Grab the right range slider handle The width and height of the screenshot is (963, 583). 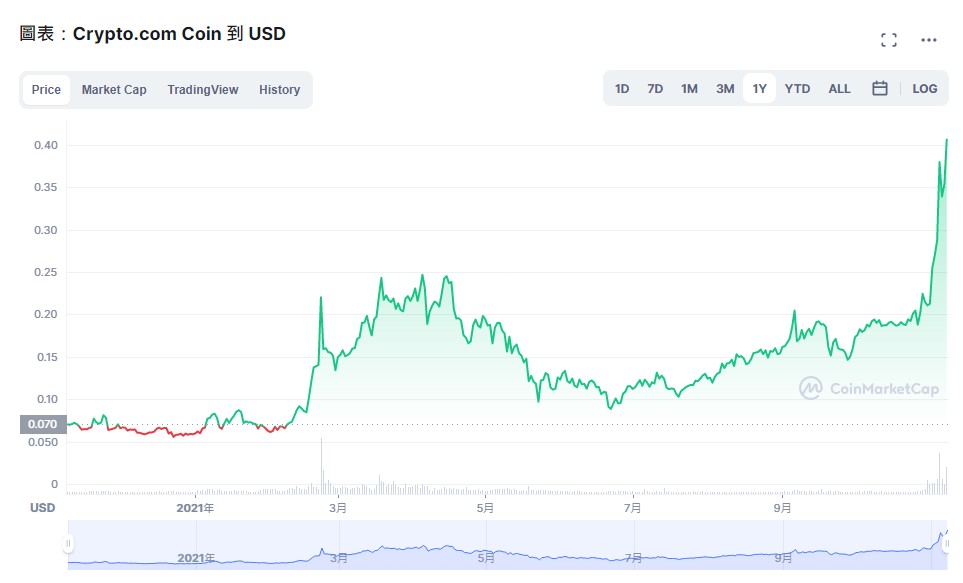946,544
